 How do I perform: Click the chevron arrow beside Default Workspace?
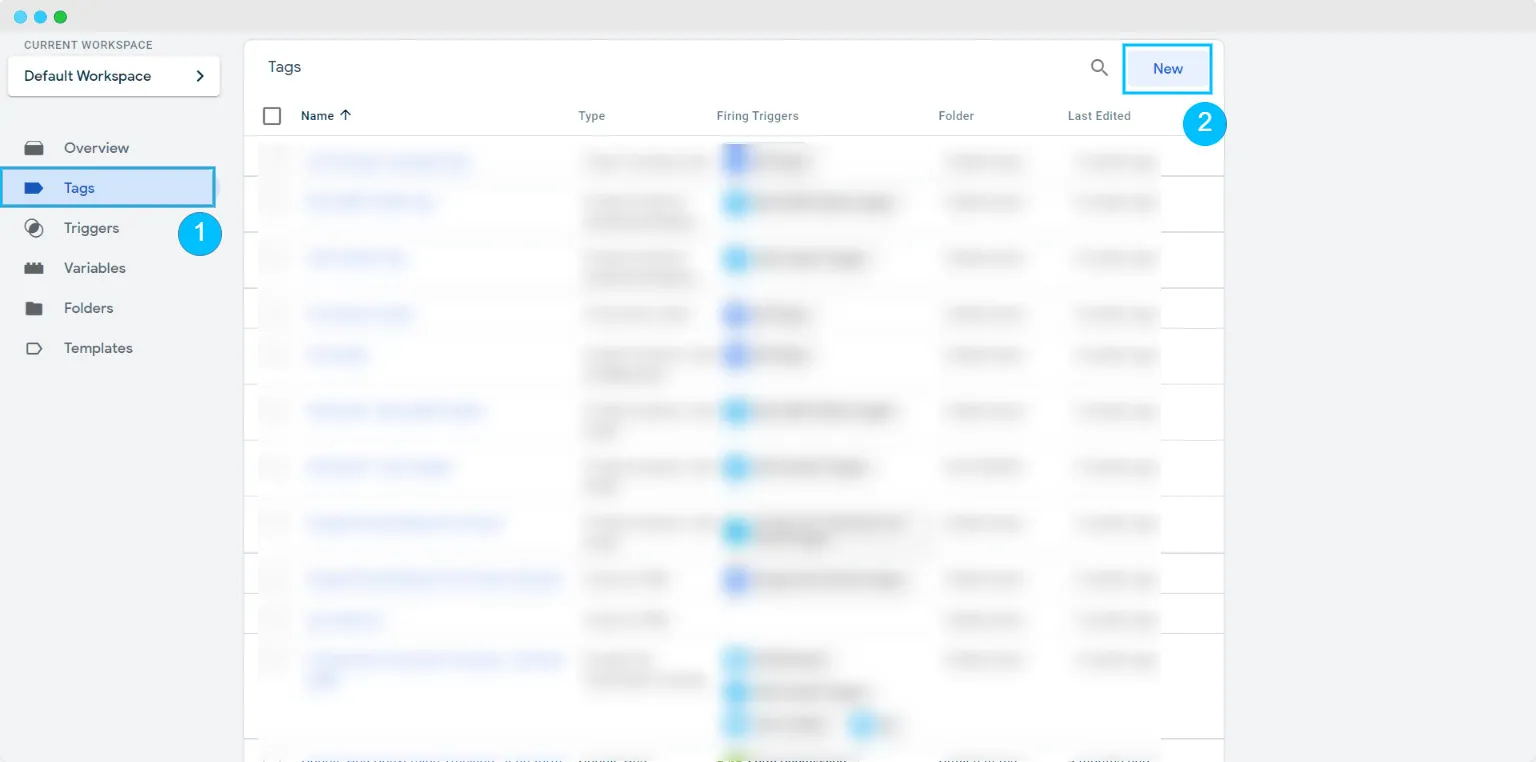click(x=200, y=76)
